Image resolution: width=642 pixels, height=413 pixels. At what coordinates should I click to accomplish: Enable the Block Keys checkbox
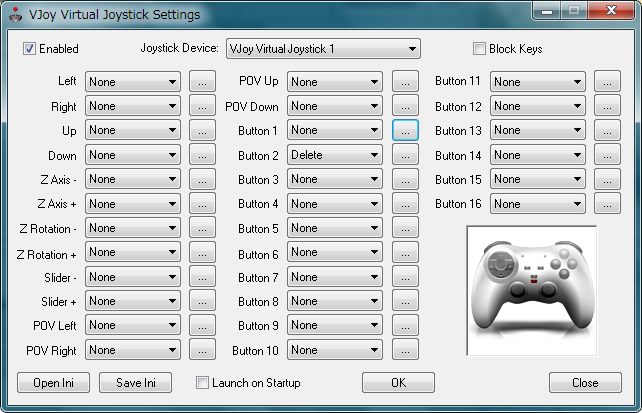click(x=479, y=49)
